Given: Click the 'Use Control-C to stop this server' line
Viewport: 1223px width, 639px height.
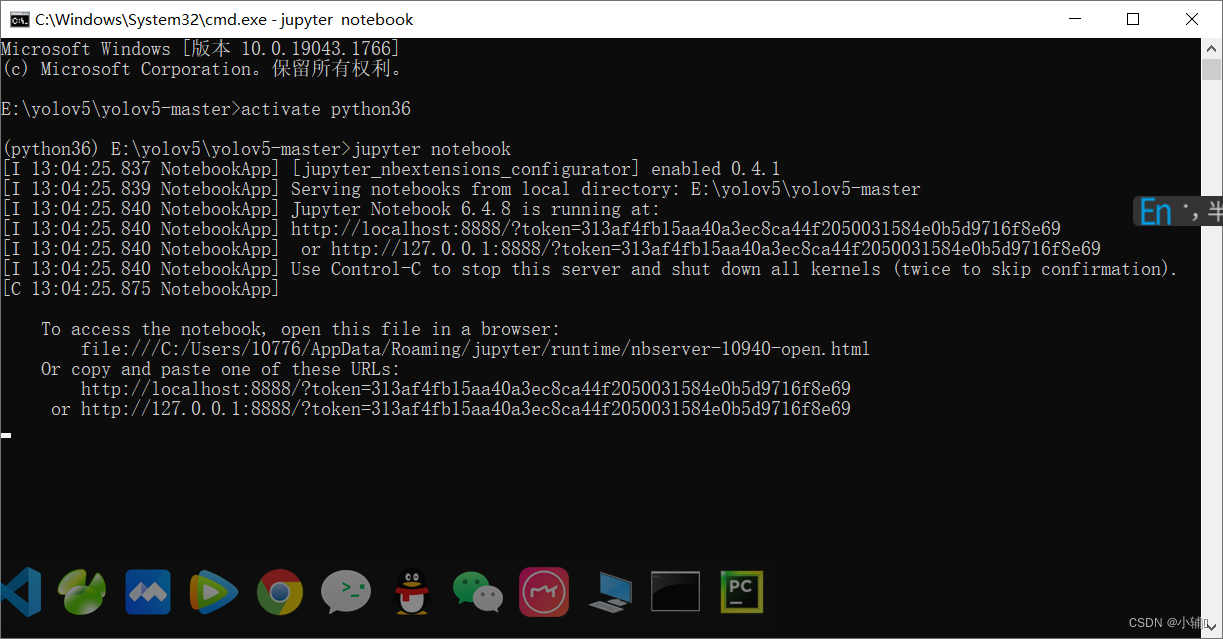Looking at the screenshot, I should click(589, 269).
